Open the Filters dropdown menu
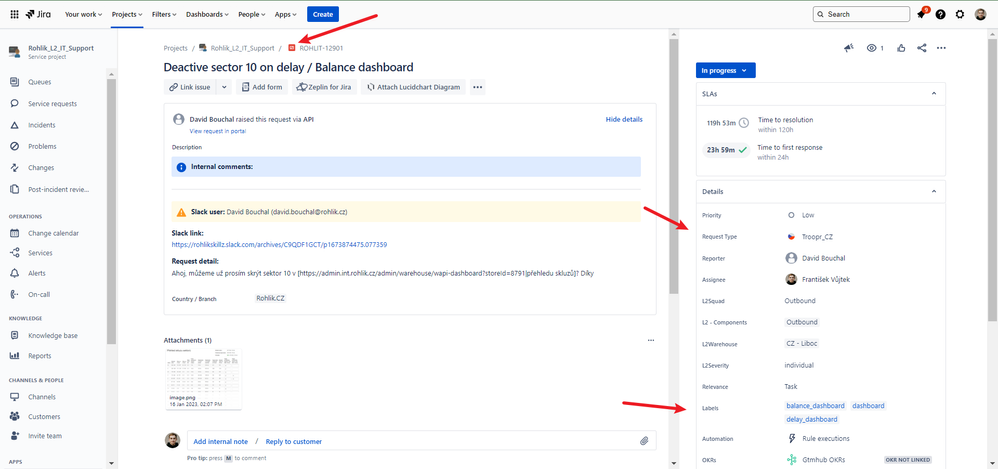 (x=165, y=14)
